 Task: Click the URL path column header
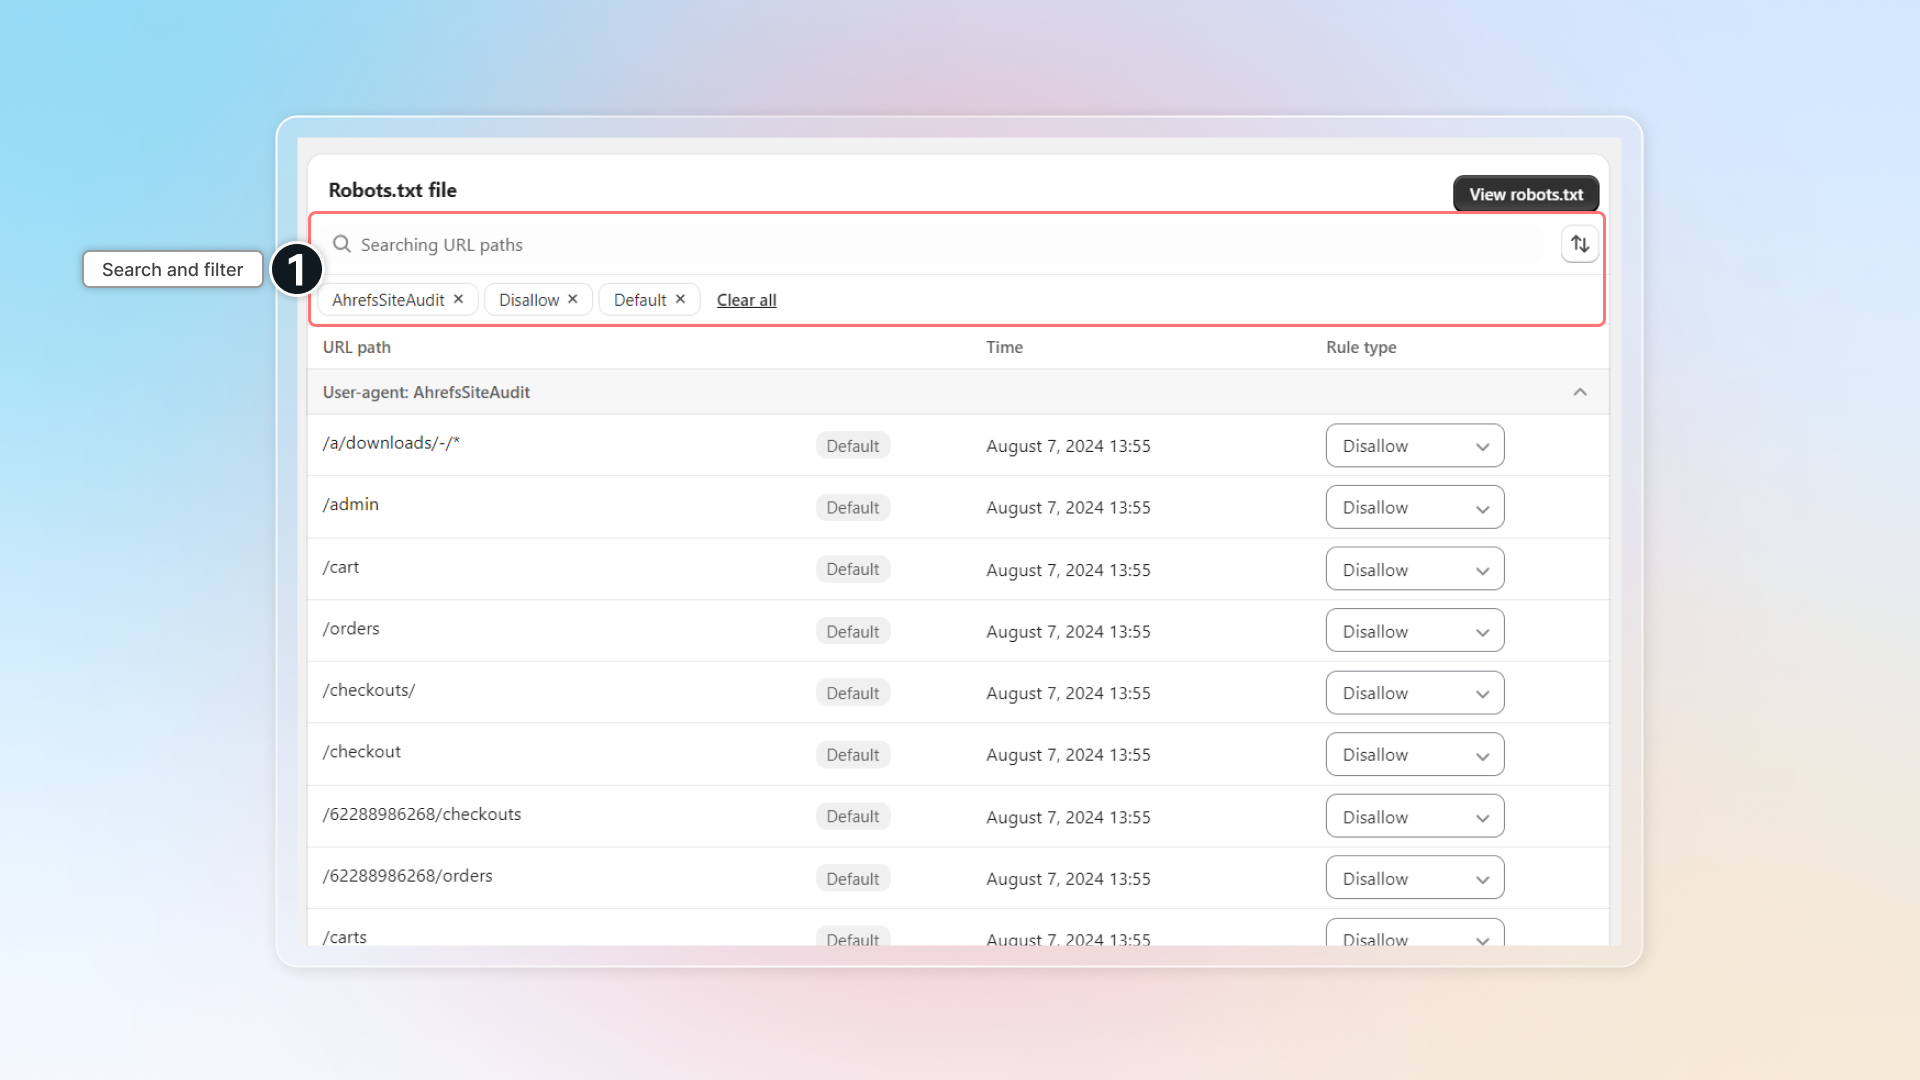pos(356,347)
